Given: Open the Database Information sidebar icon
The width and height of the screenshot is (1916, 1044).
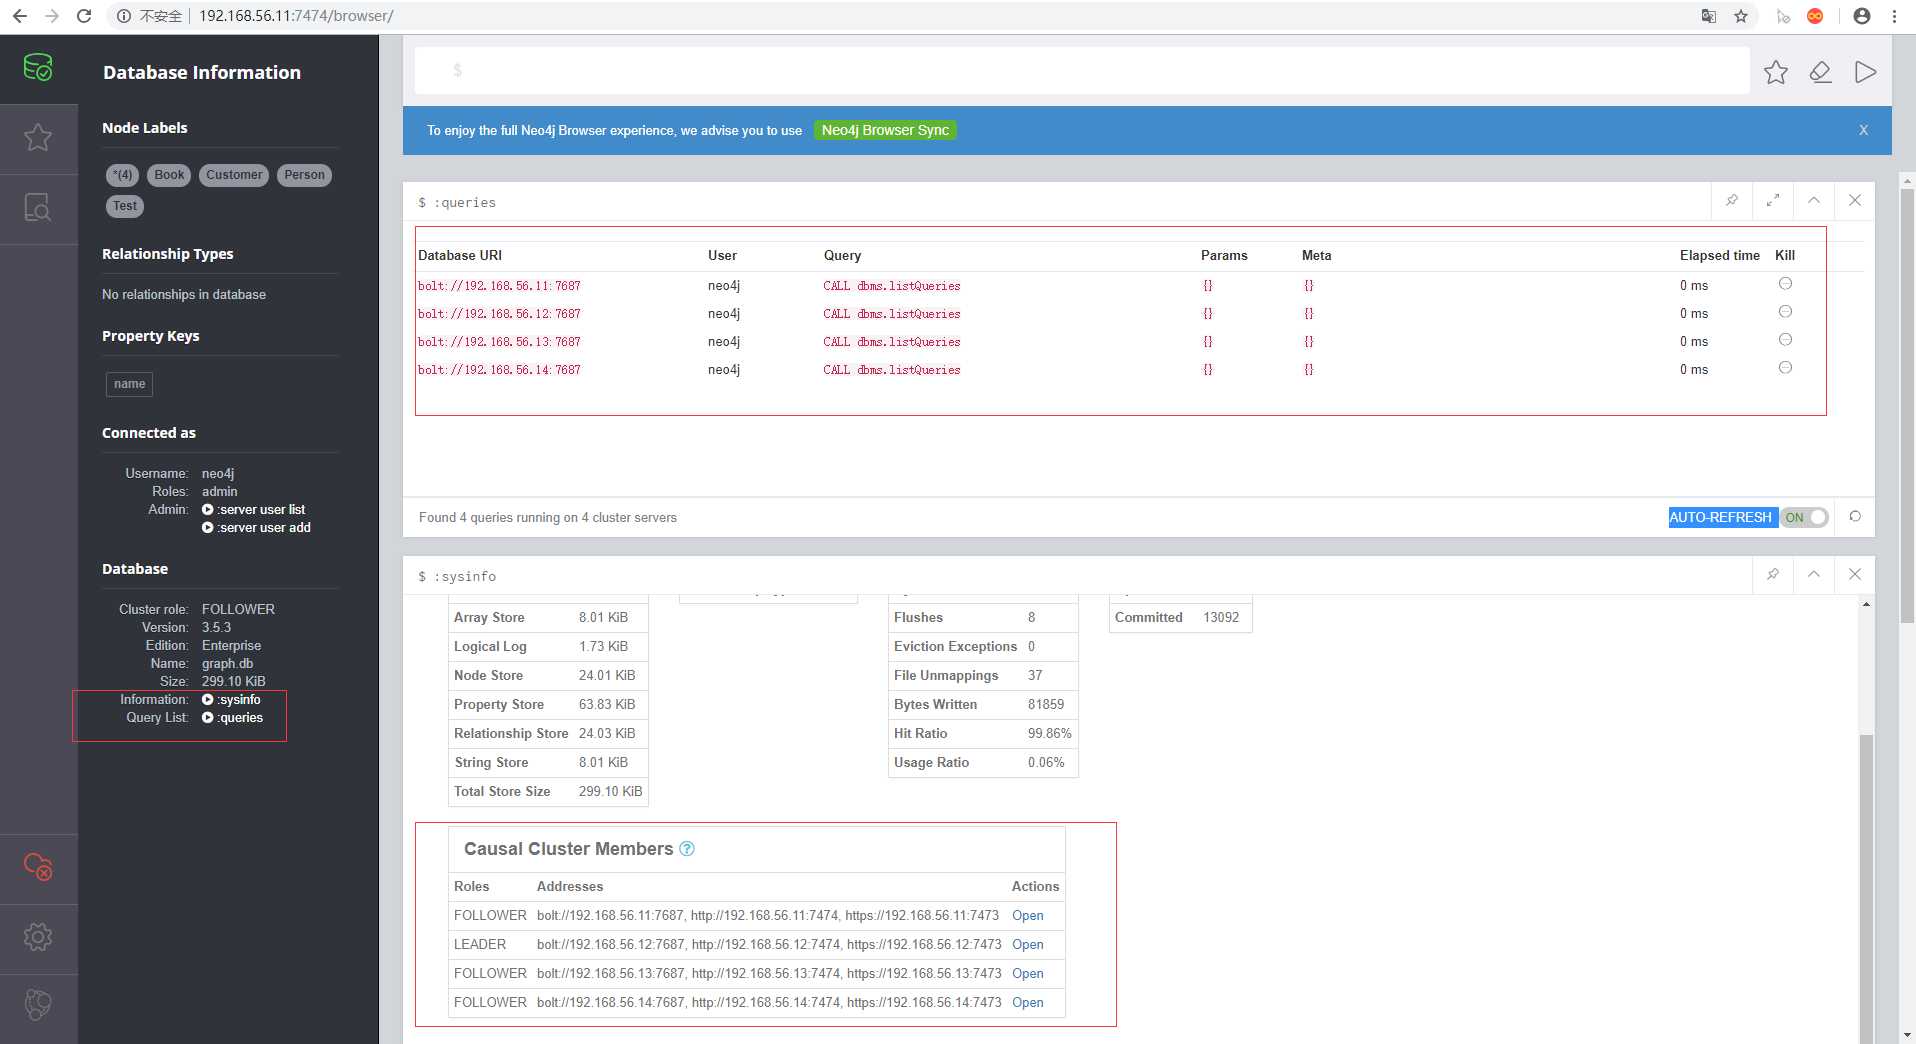Looking at the screenshot, I should pos(38,68).
